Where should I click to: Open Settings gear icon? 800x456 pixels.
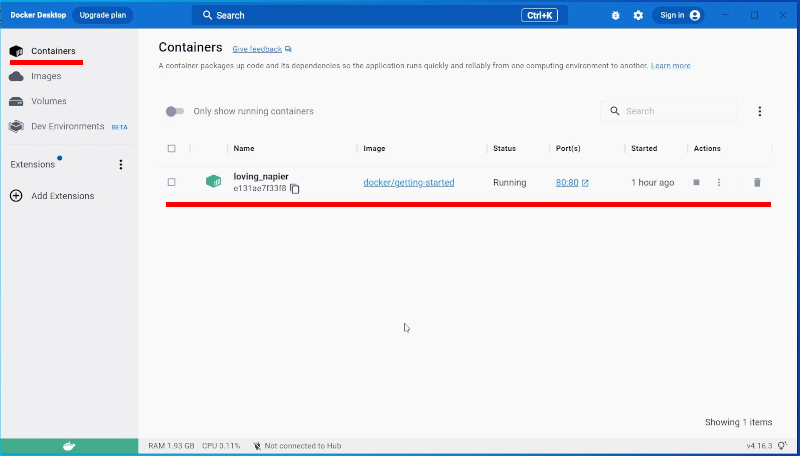pos(638,15)
